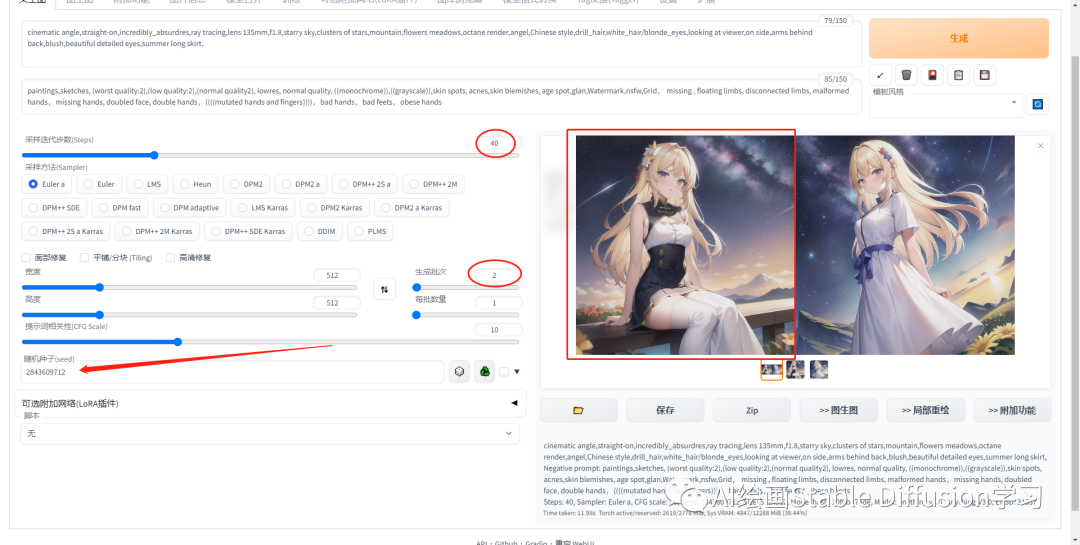Click the 采样迭代步数 (Steps) slider

tap(271, 155)
